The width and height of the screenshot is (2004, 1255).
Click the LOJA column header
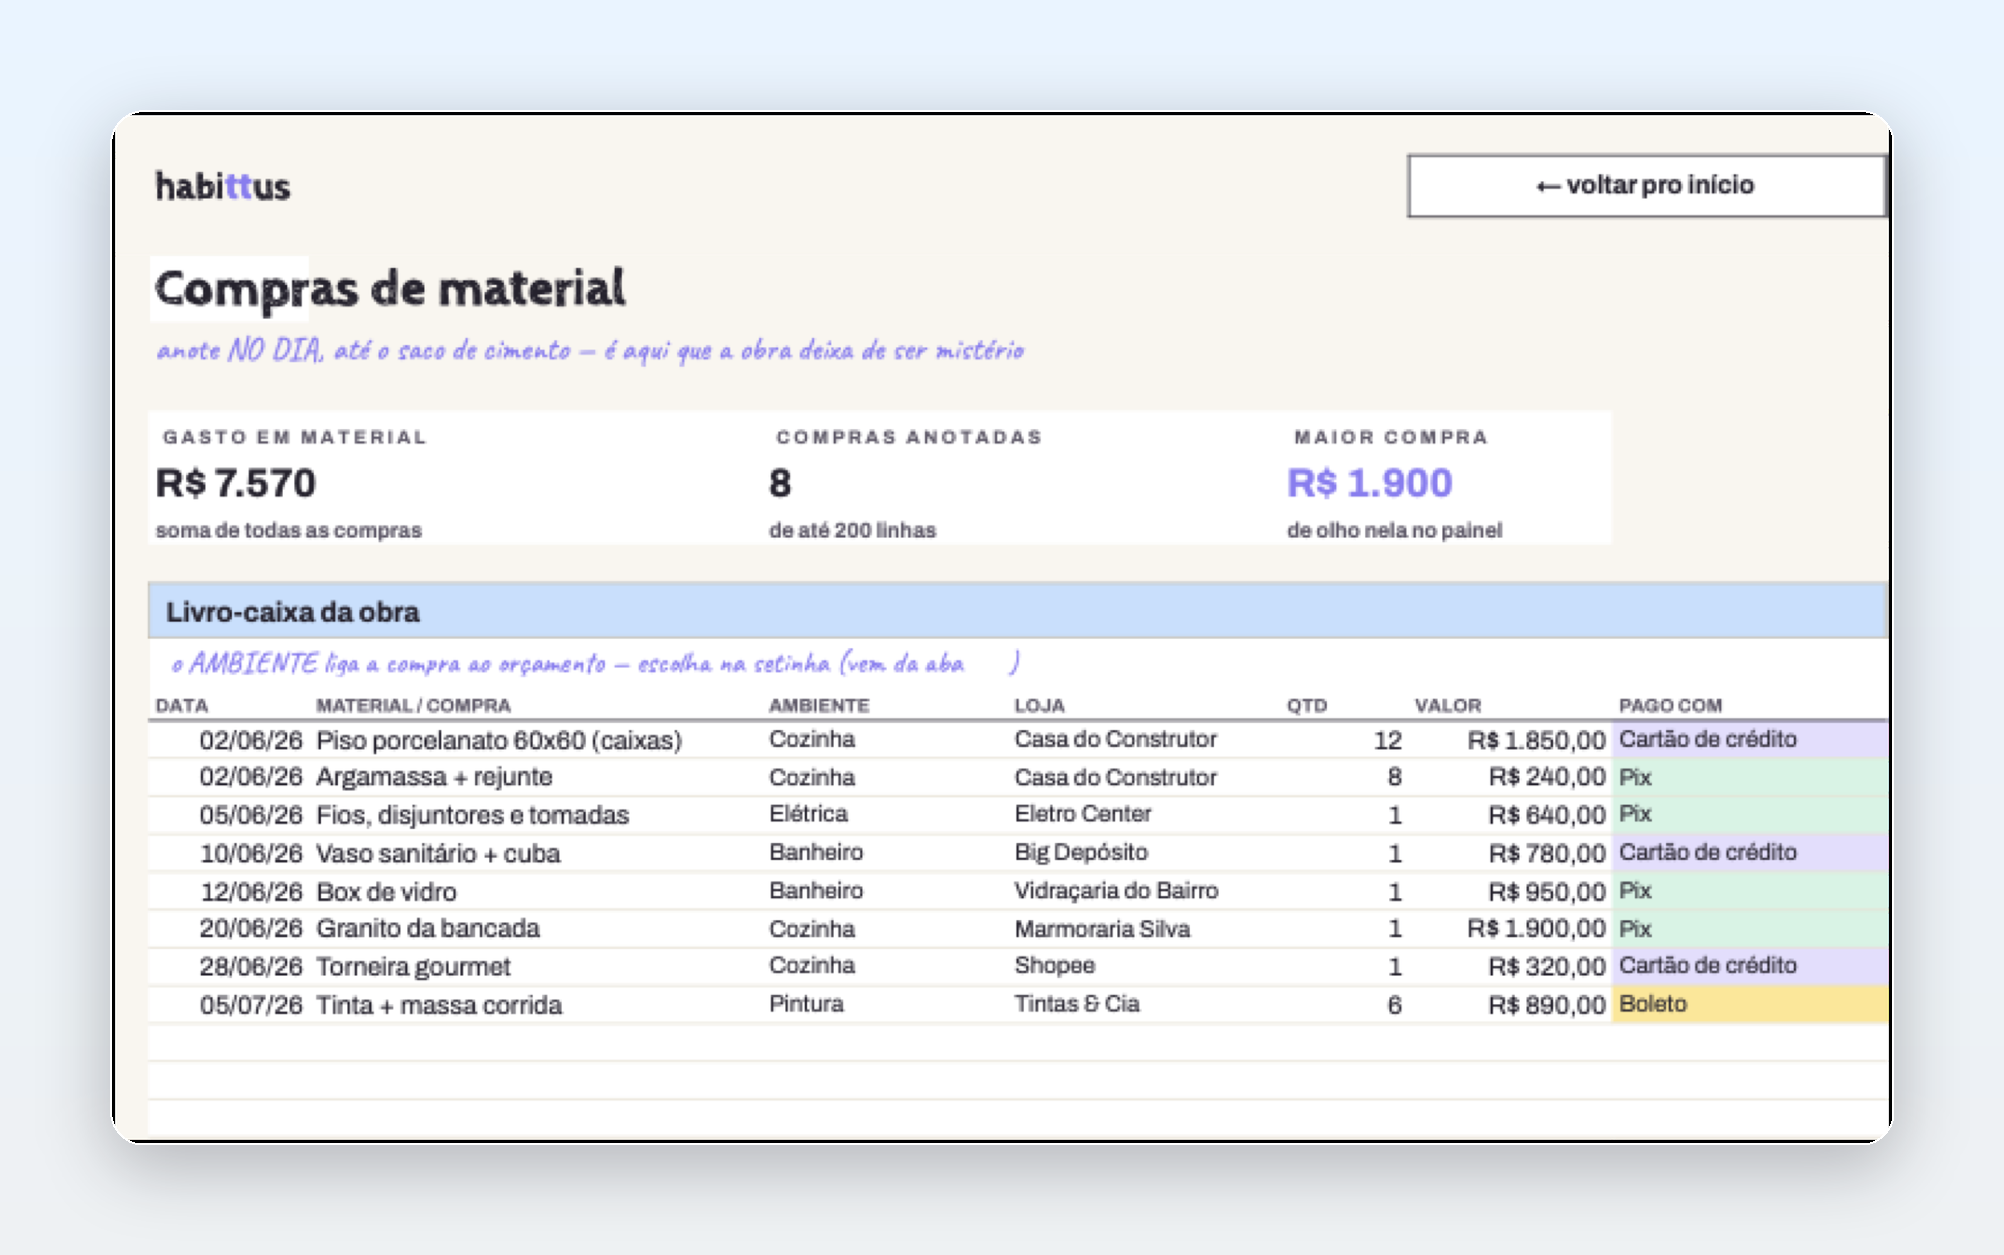1040,705
